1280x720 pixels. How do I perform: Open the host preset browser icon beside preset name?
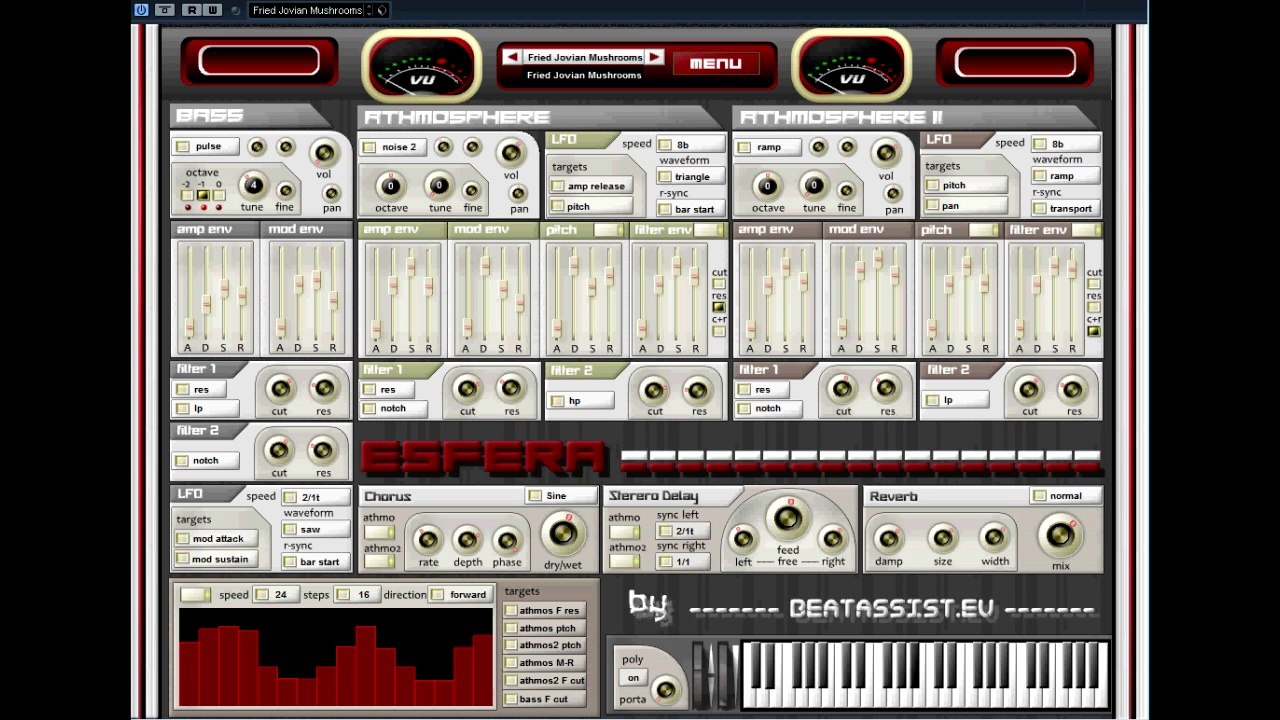tap(382, 10)
